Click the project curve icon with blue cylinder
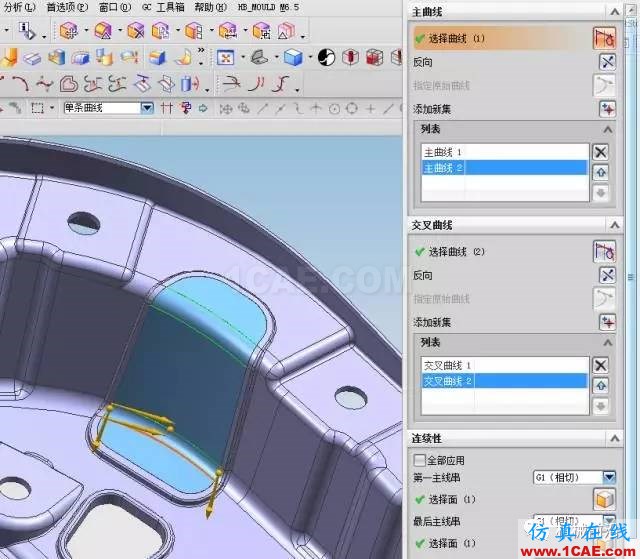The image size is (640, 559). click(x=190, y=84)
